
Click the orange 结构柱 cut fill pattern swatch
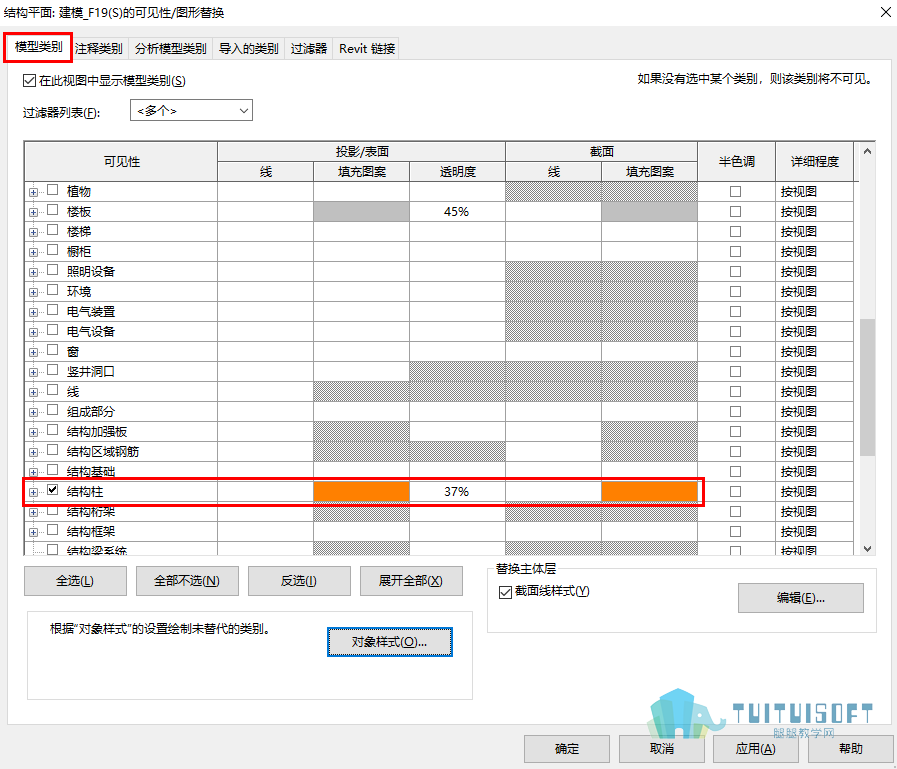coord(649,491)
